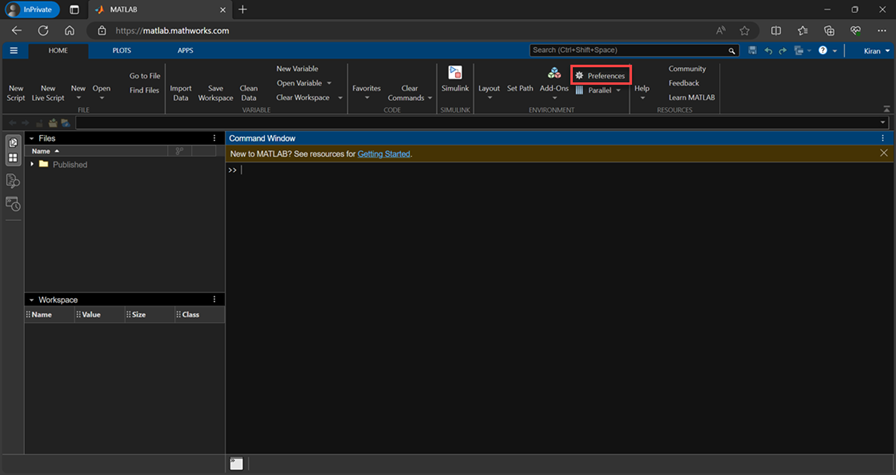This screenshot has height=475, width=896.
Task: Click browser refresh button
Action: pos(43,30)
